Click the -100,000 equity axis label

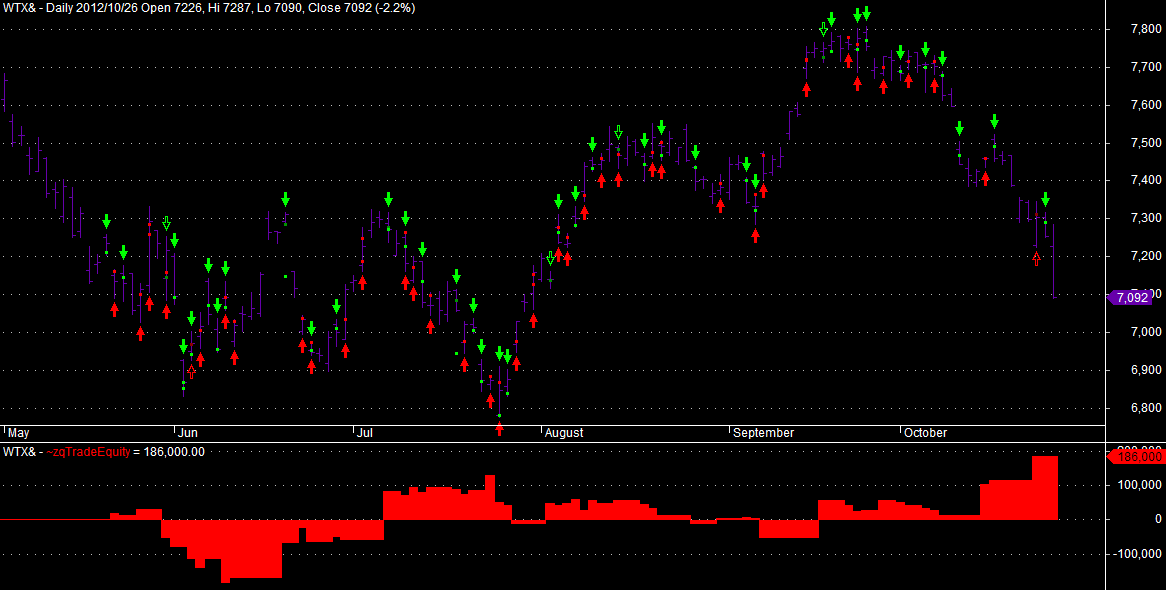click(x=1135, y=554)
